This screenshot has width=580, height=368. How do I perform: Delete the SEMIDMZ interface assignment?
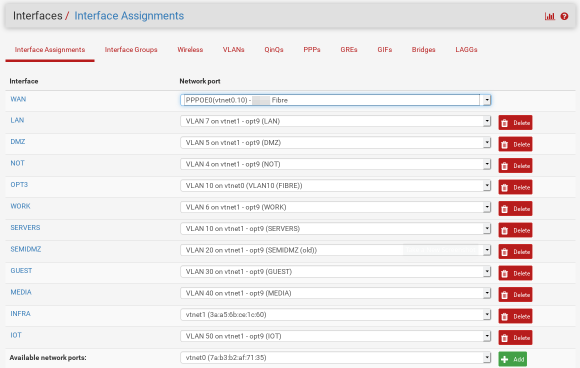pyautogui.click(x=515, y=251)
